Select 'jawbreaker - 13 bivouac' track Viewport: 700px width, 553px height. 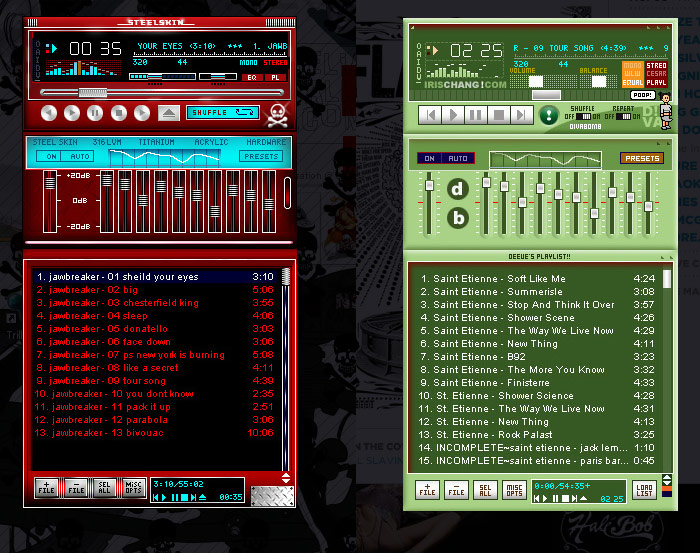coord(155,432)
